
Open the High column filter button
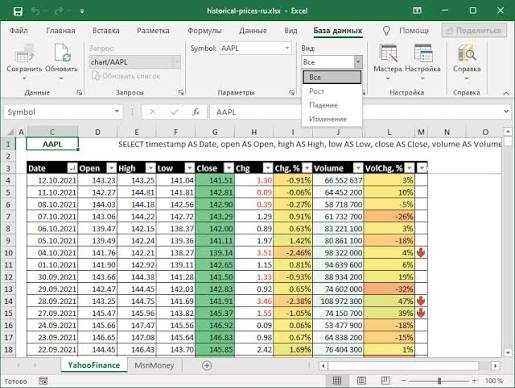point(151,168)
